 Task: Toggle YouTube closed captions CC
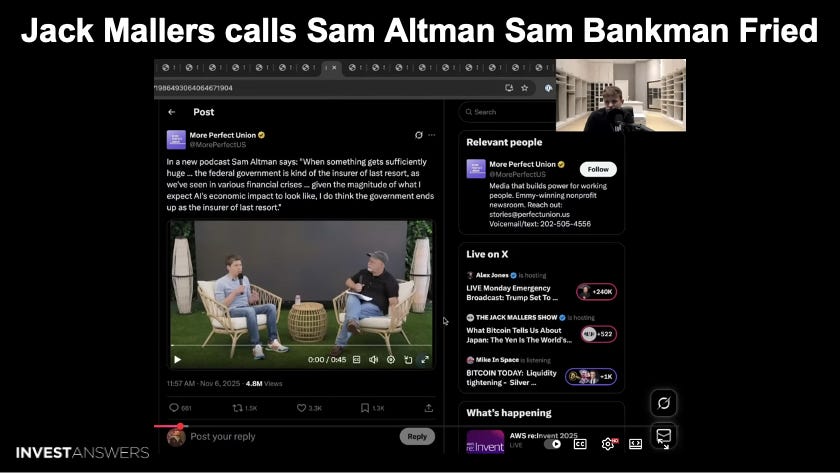pos(580,444)
